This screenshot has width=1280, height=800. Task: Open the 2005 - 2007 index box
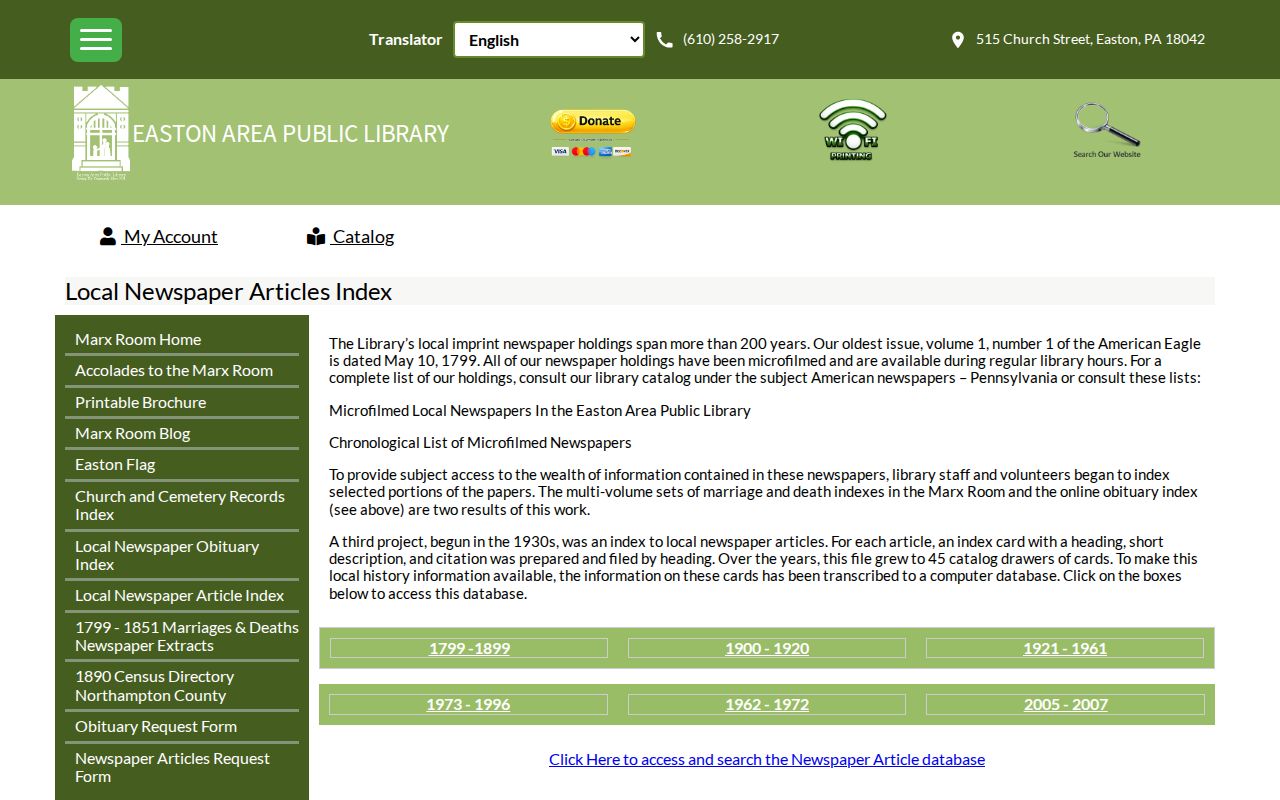(1066, 704)
